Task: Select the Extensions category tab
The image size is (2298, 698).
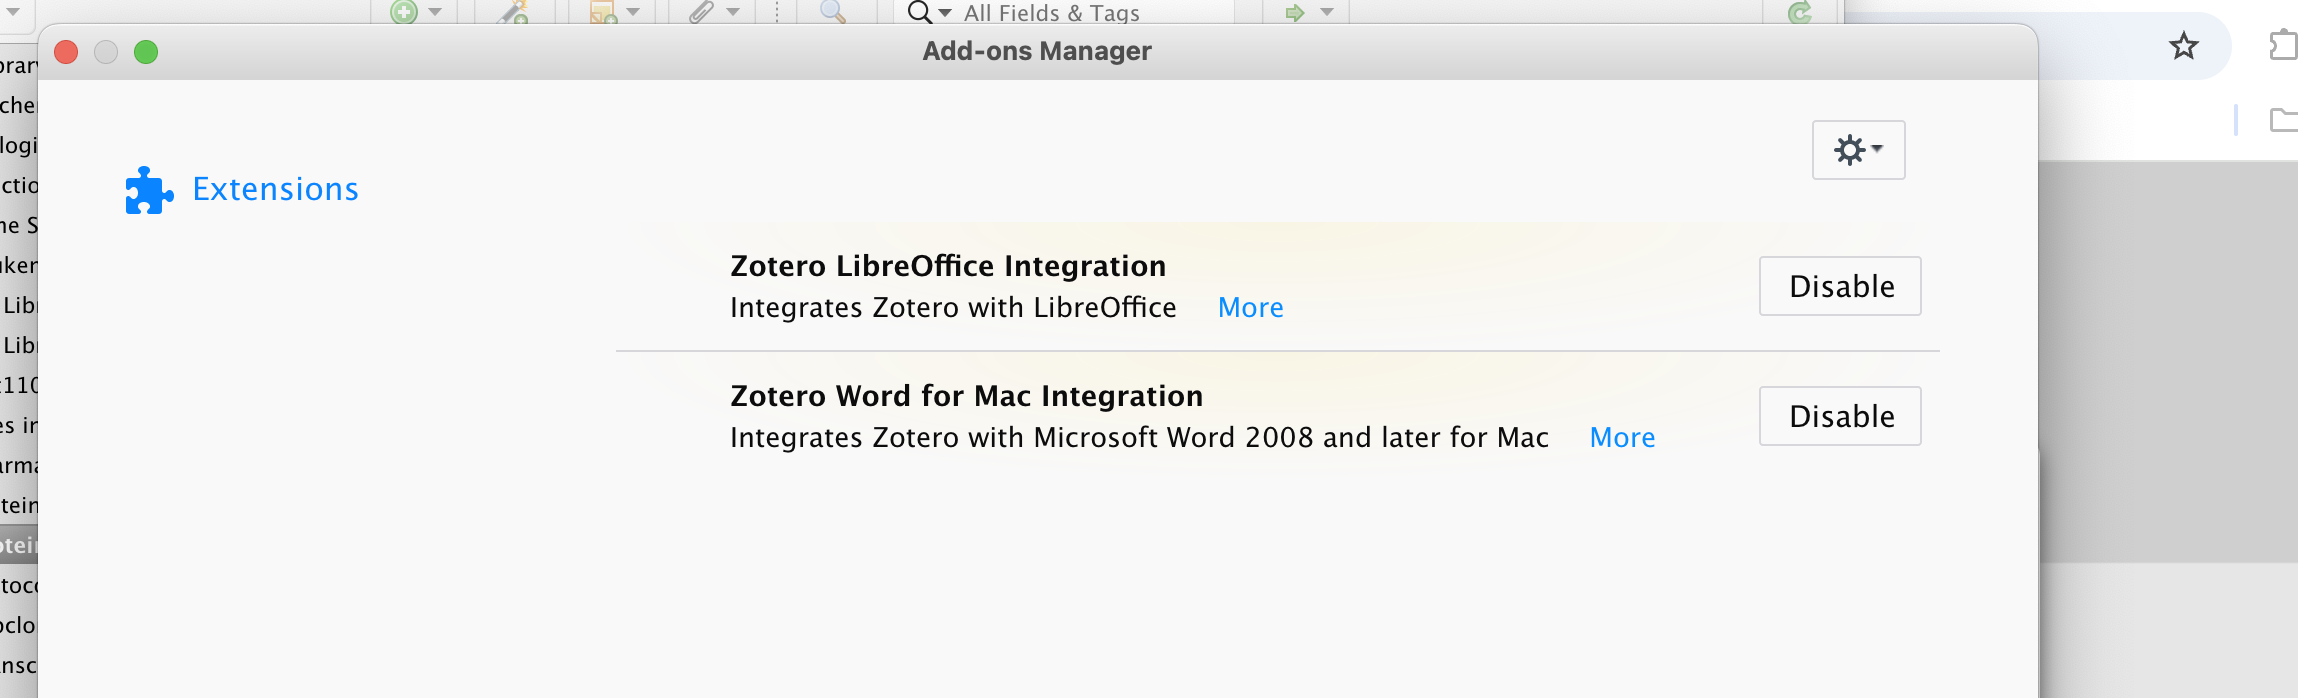Action: tap(275, 189)
